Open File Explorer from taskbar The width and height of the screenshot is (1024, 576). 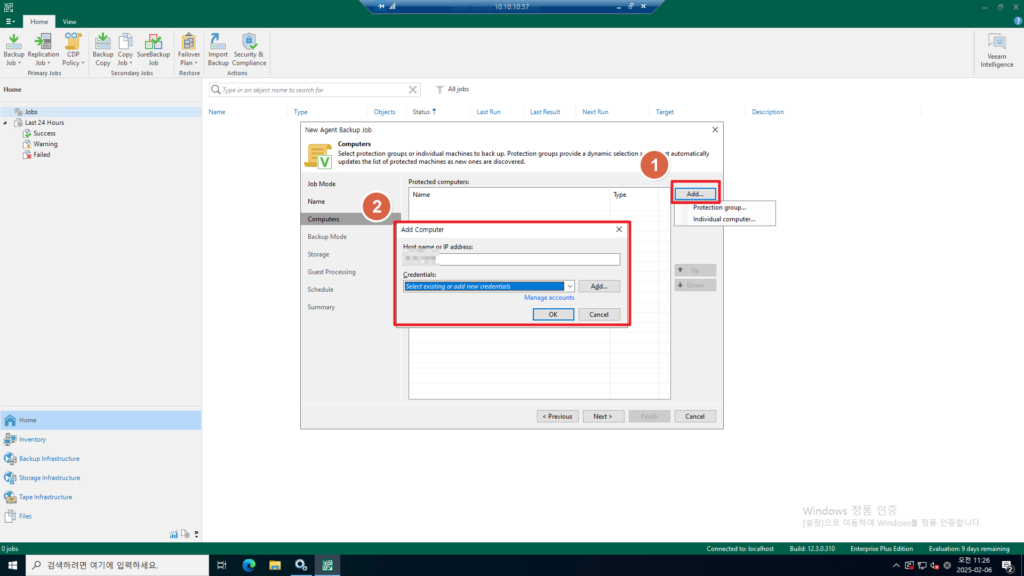pos(275,565)
